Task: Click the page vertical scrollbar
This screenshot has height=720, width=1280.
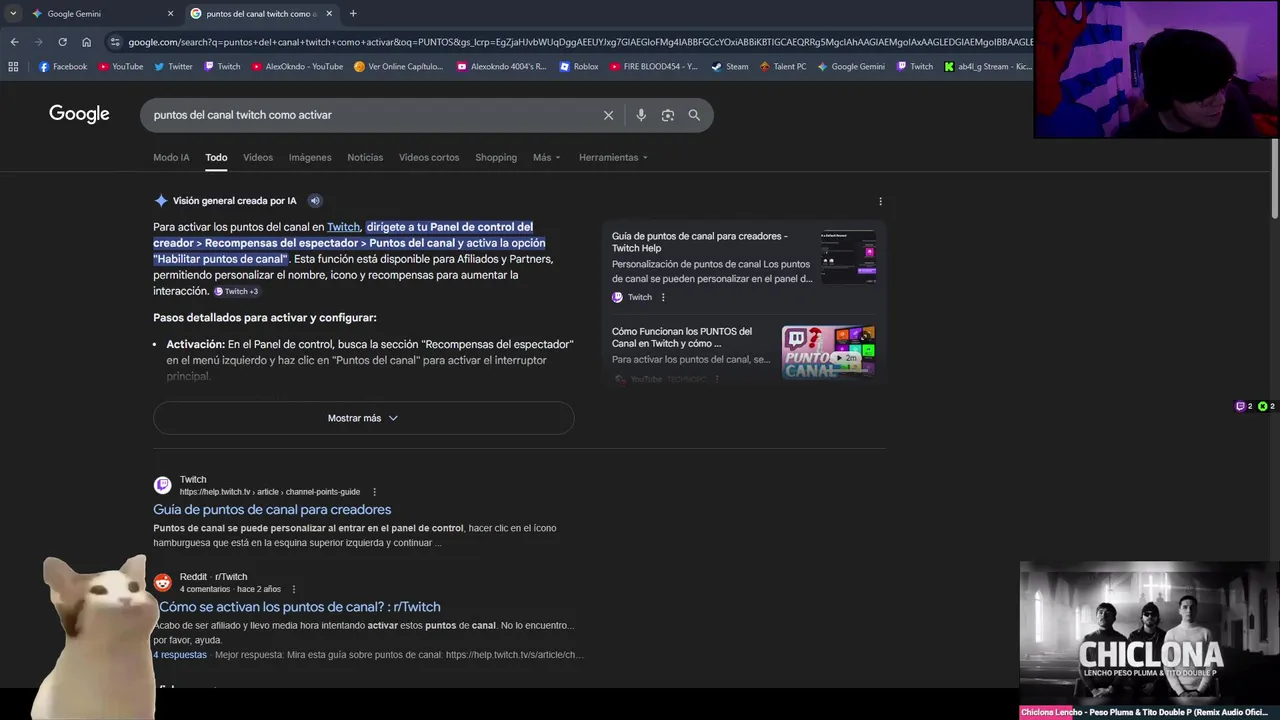Action: coord(1275,179)
